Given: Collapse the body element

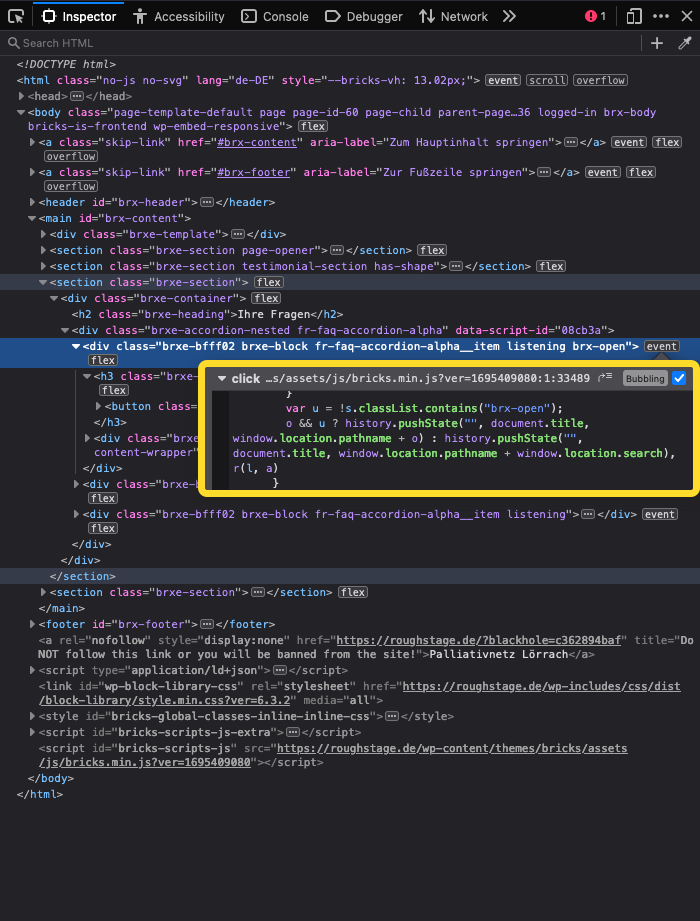Looking at the screenshot, I should tap(22, 112).
